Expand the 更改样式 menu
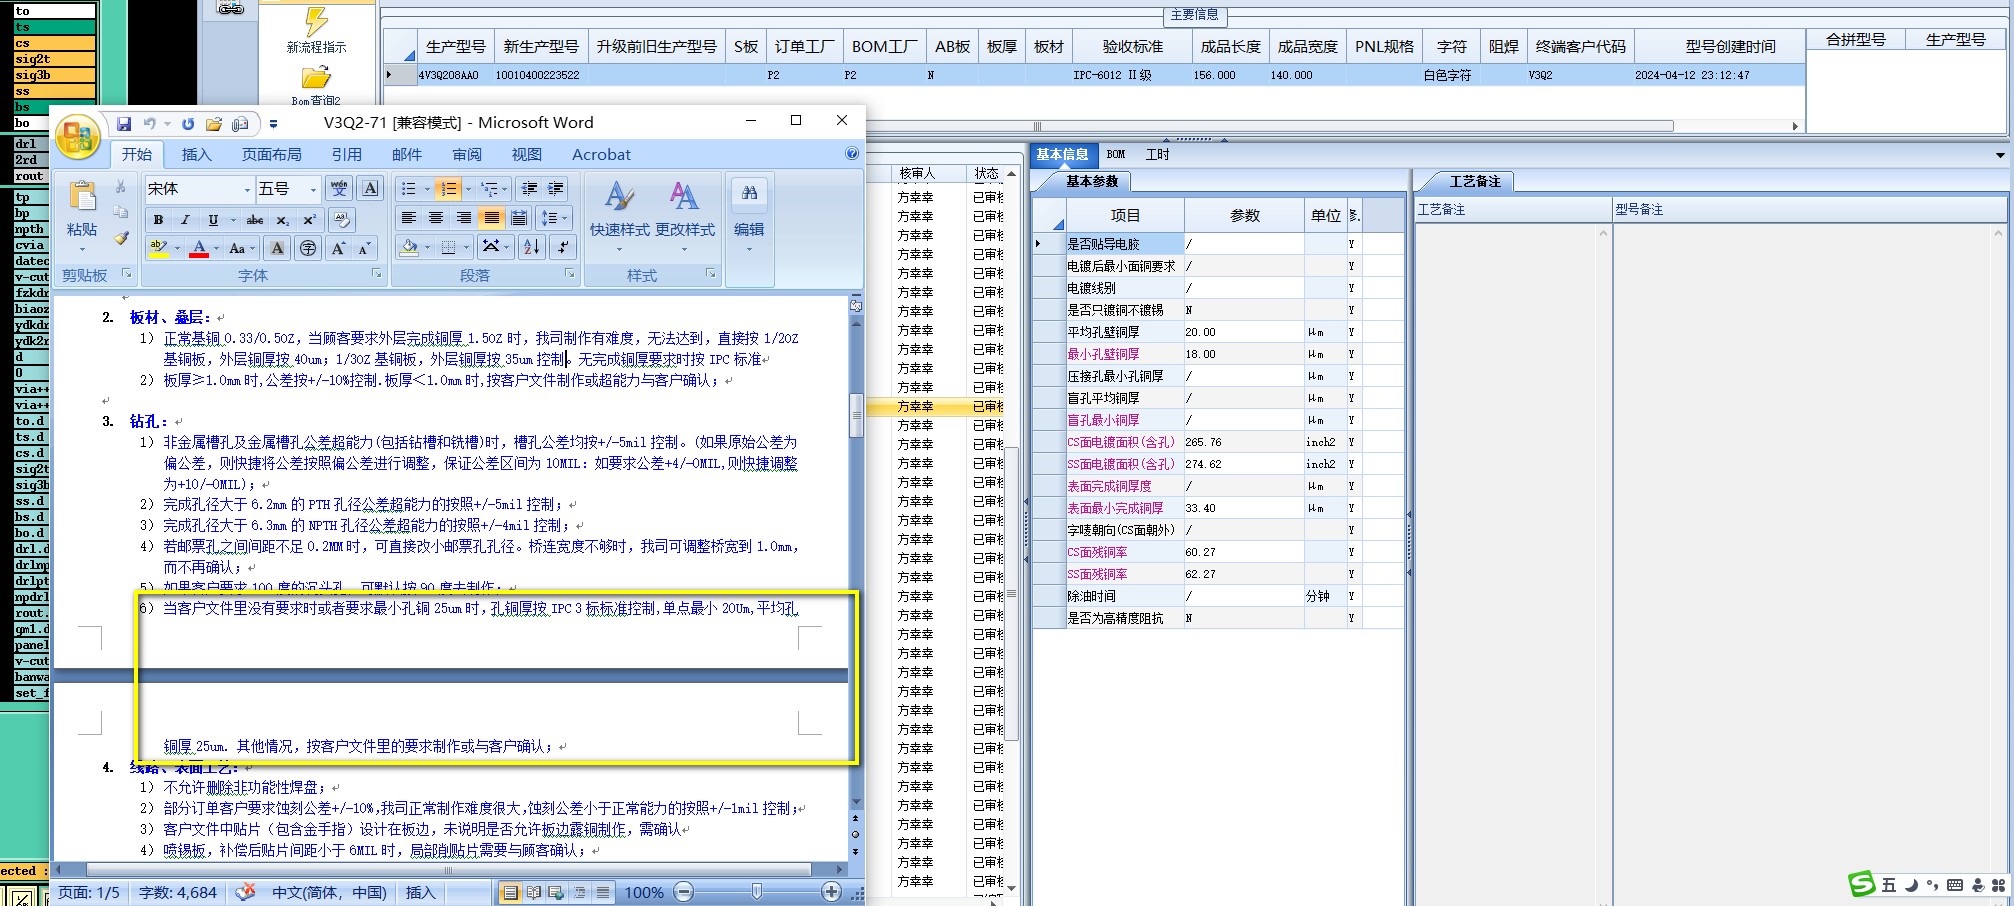 click(x=685, y=215)
